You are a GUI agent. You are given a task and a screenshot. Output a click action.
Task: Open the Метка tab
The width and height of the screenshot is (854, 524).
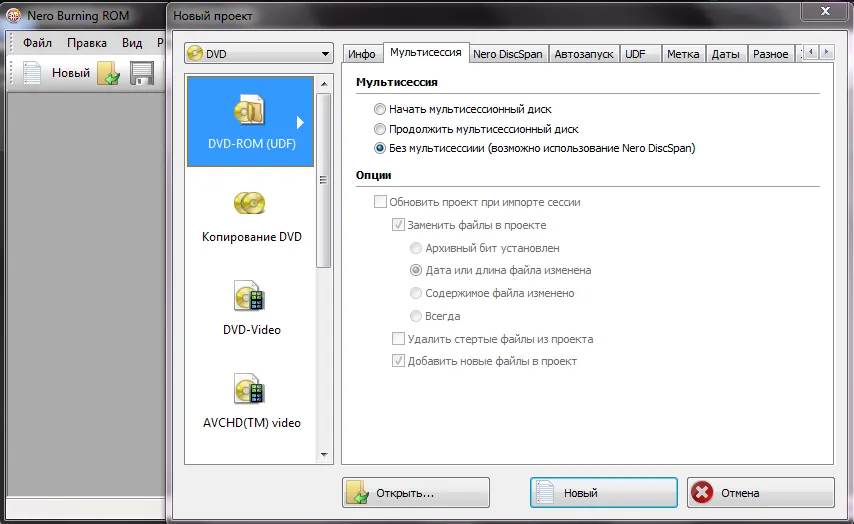pos(683,54)
